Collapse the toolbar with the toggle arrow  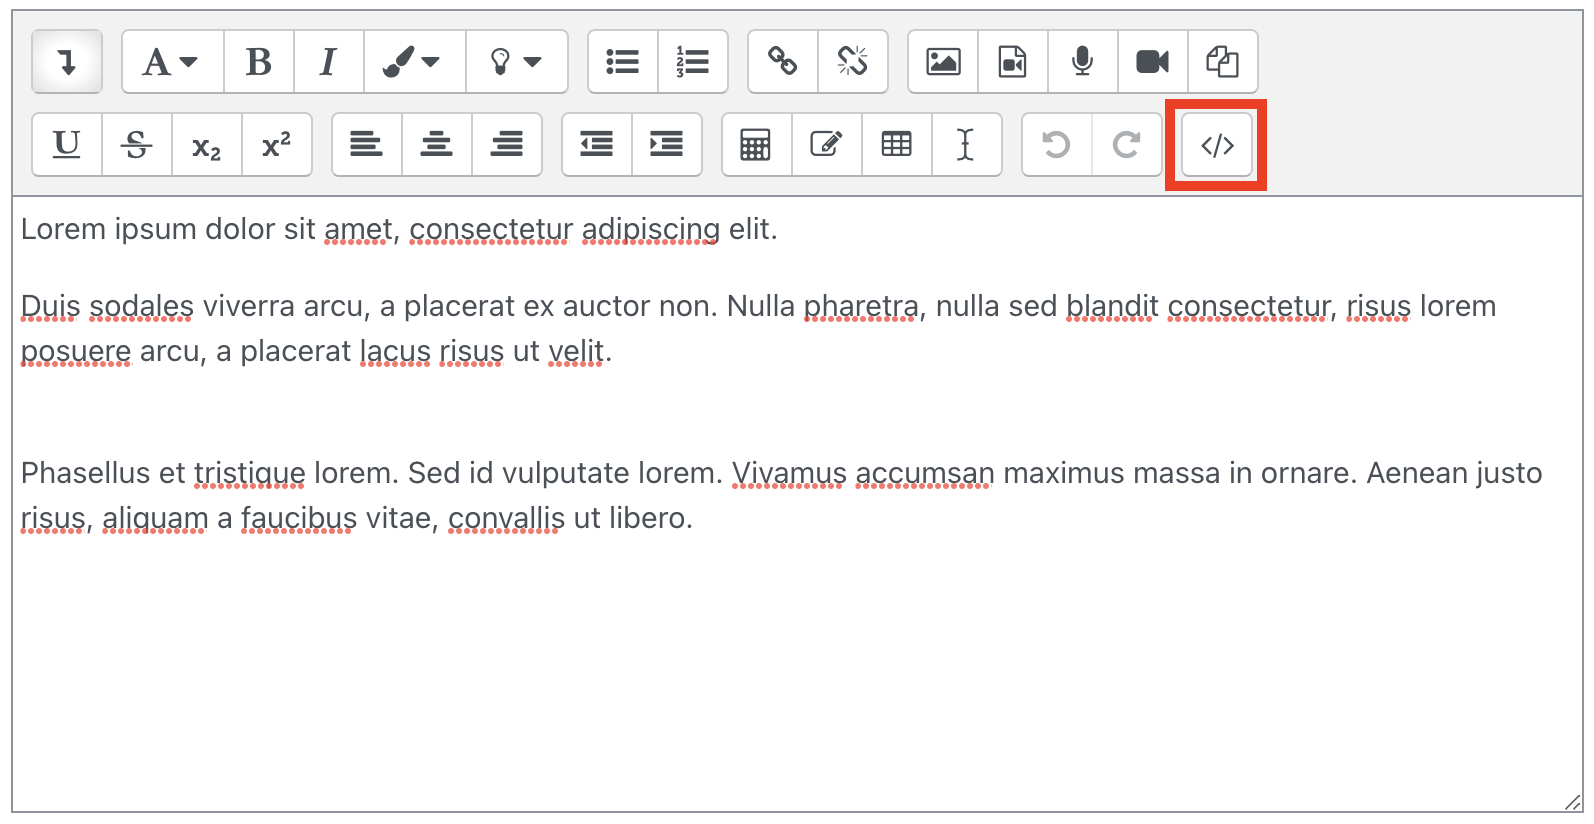67,62
